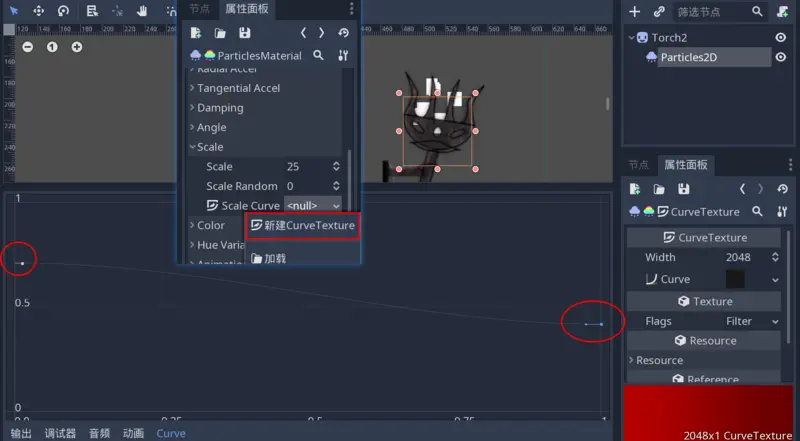Instance a scene with the link icon

(x=659, y=11)
